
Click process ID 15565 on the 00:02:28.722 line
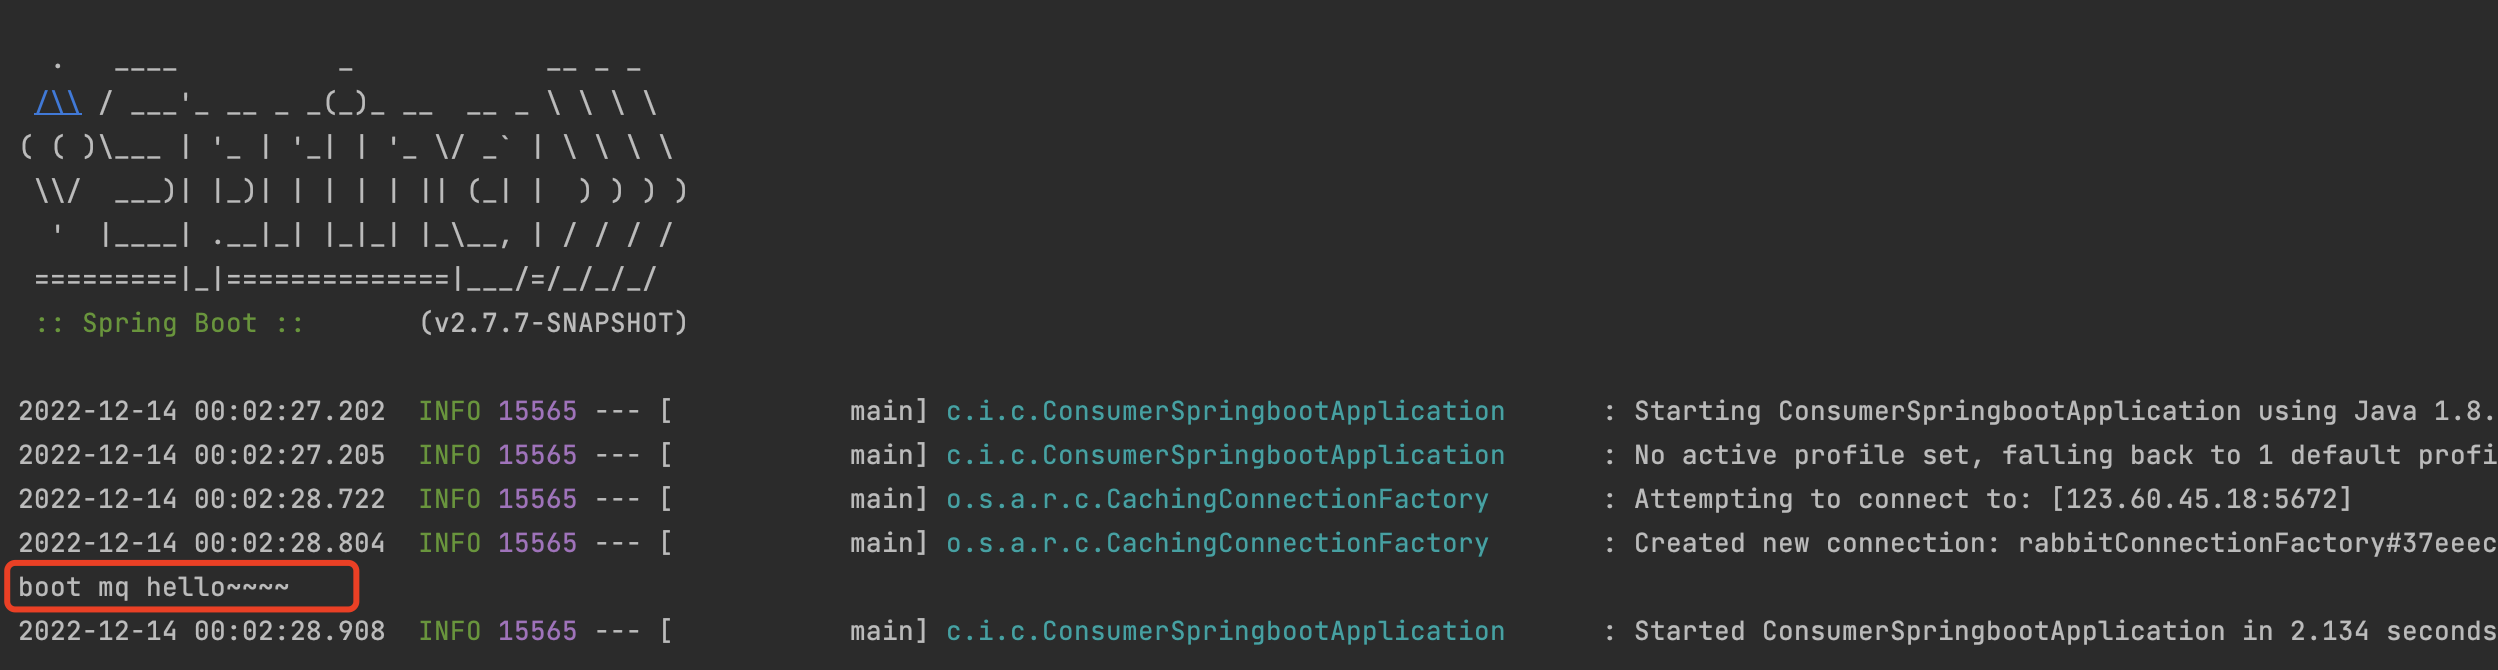537,499
